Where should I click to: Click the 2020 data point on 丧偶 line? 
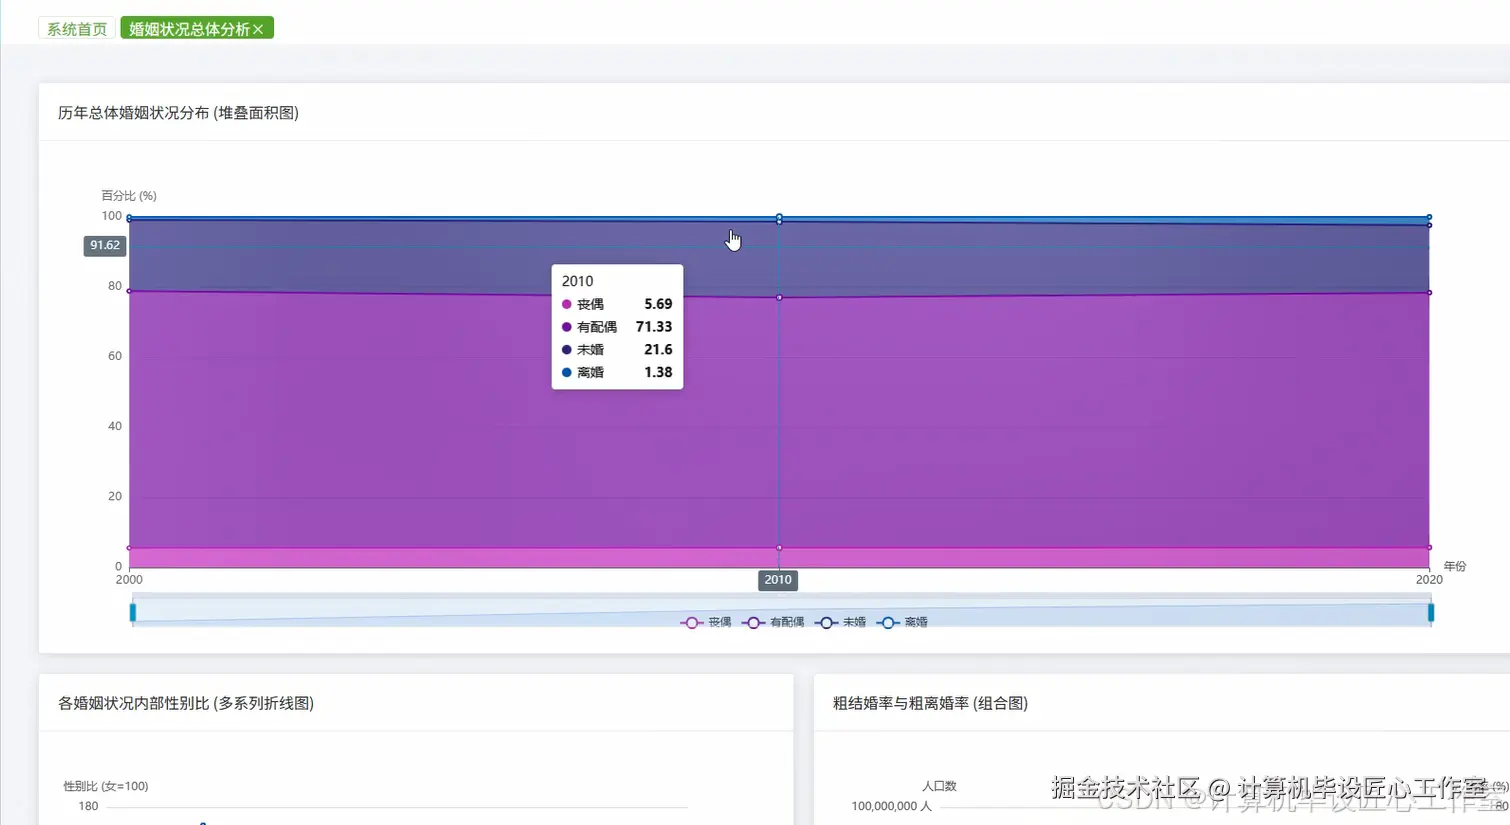click(x=1429, y=547)
